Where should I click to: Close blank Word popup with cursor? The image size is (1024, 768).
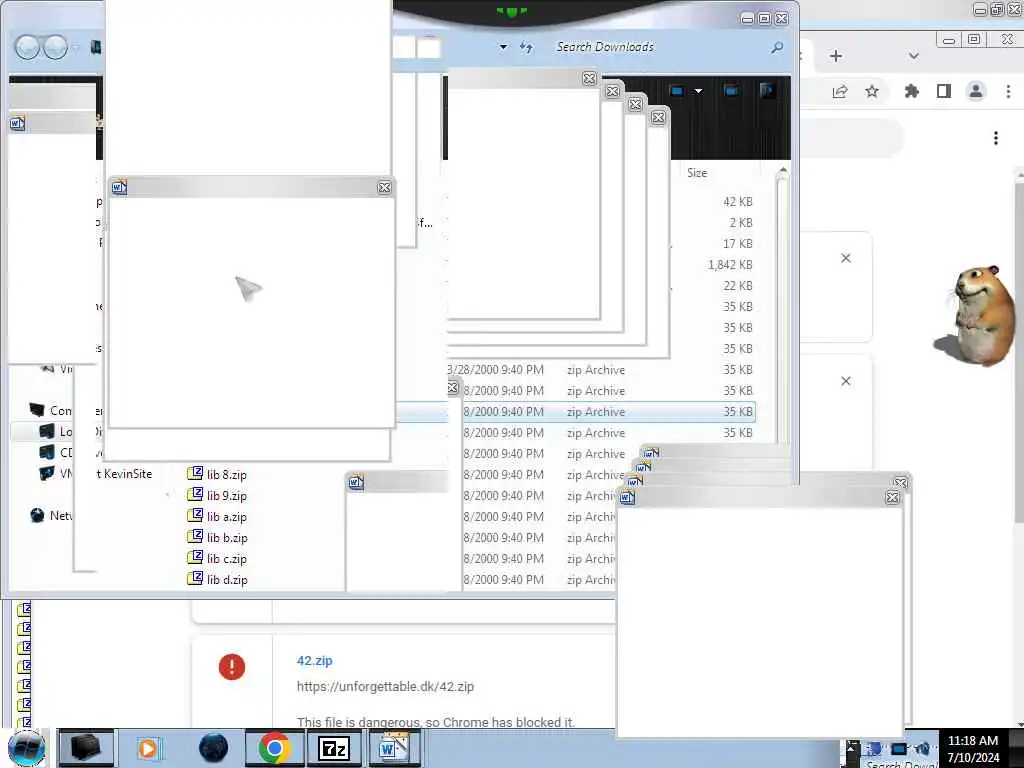click(385, 187)
